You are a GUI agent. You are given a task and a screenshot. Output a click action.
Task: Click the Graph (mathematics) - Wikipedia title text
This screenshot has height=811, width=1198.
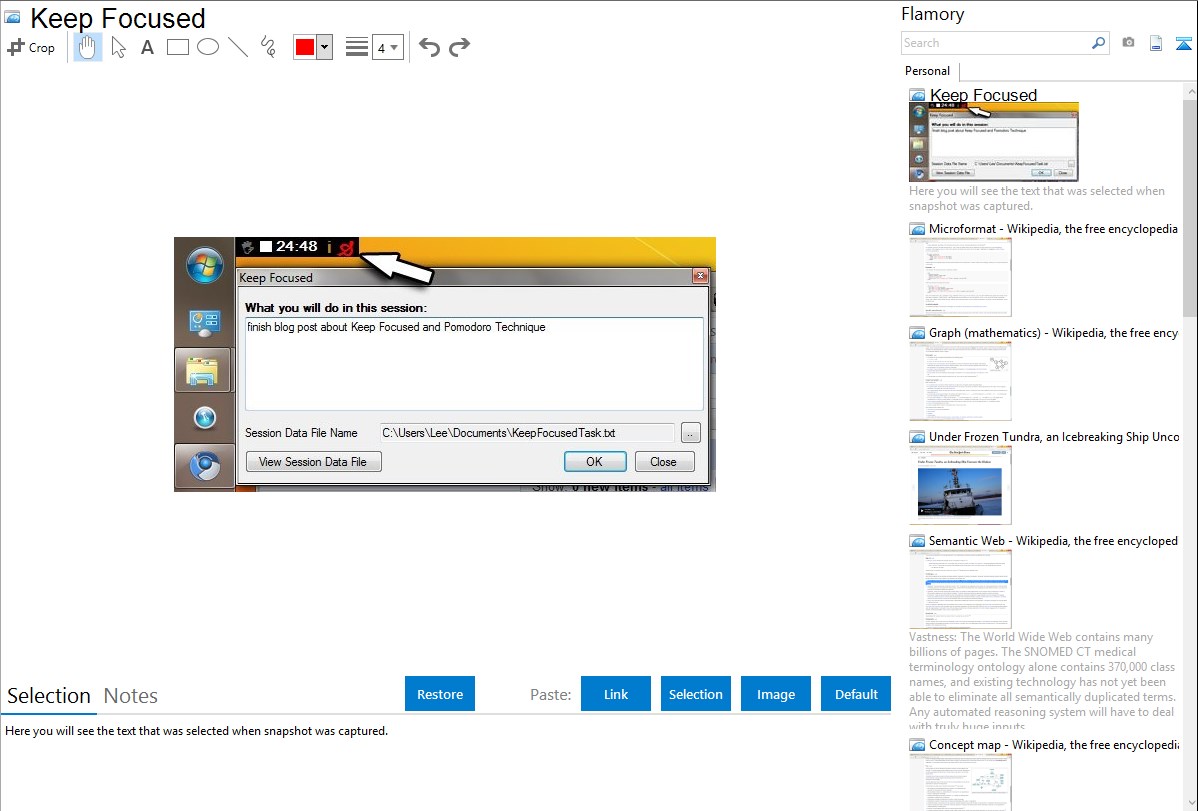[x=1053, y=333]
